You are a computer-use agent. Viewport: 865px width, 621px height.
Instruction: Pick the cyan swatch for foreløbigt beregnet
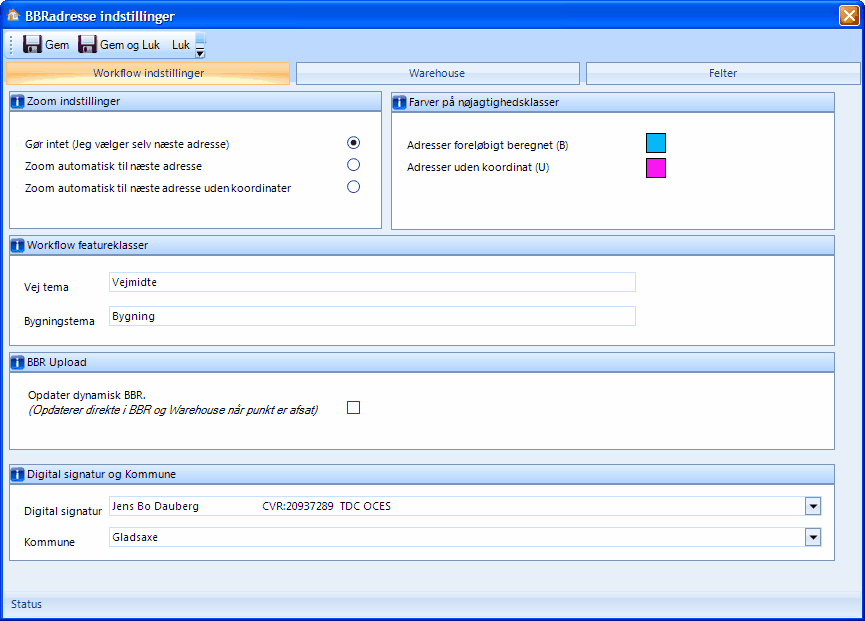pos(656,143)
